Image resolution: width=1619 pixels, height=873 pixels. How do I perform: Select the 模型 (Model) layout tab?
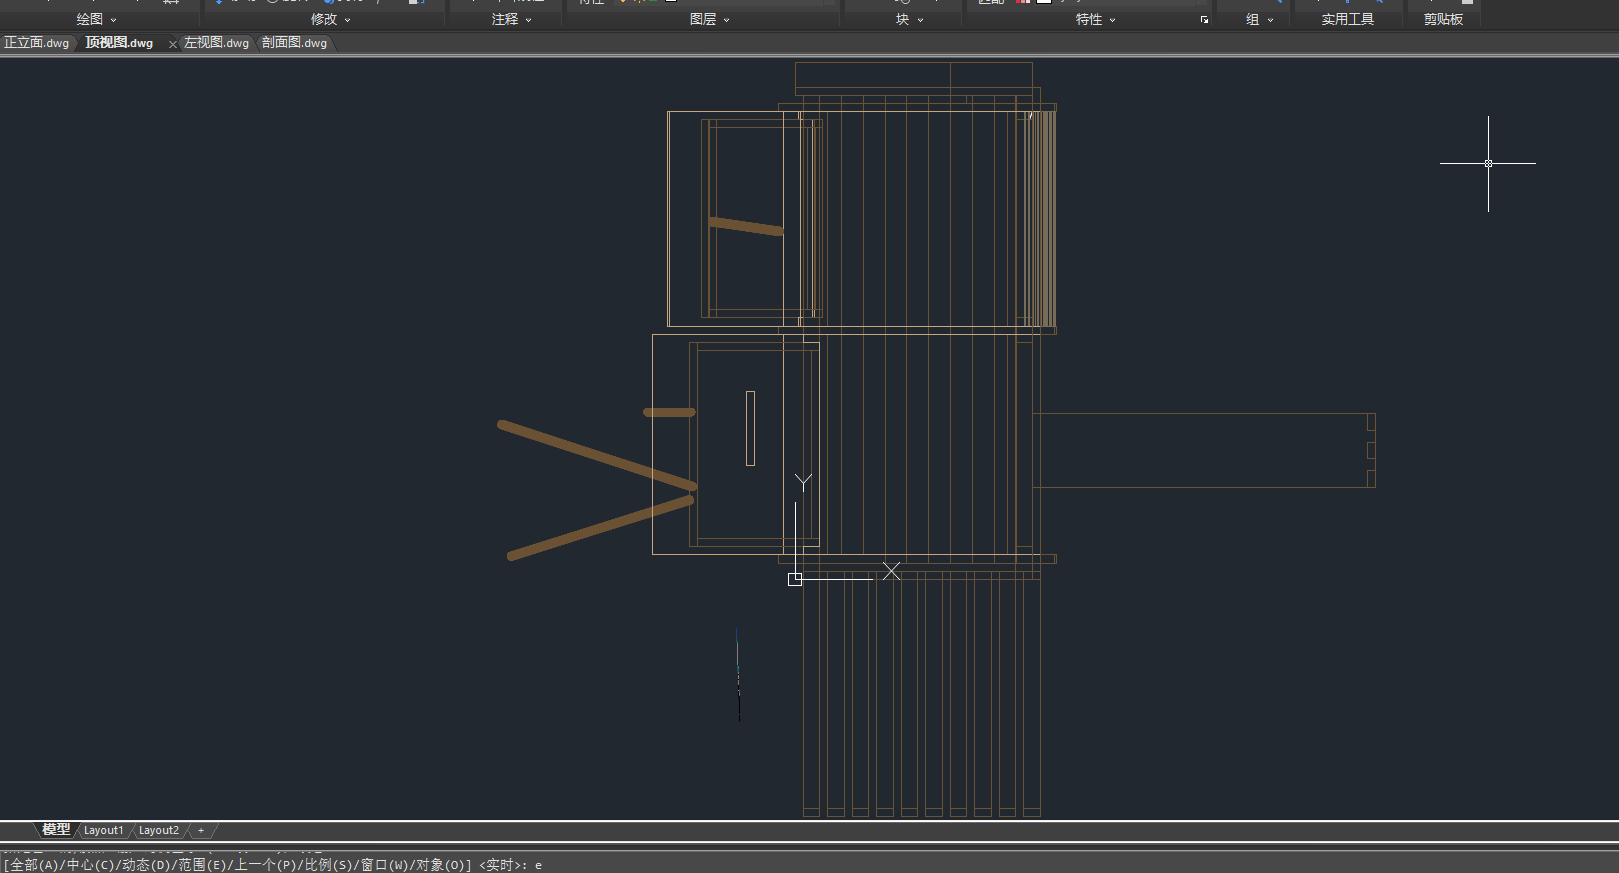tap(56, 830)
